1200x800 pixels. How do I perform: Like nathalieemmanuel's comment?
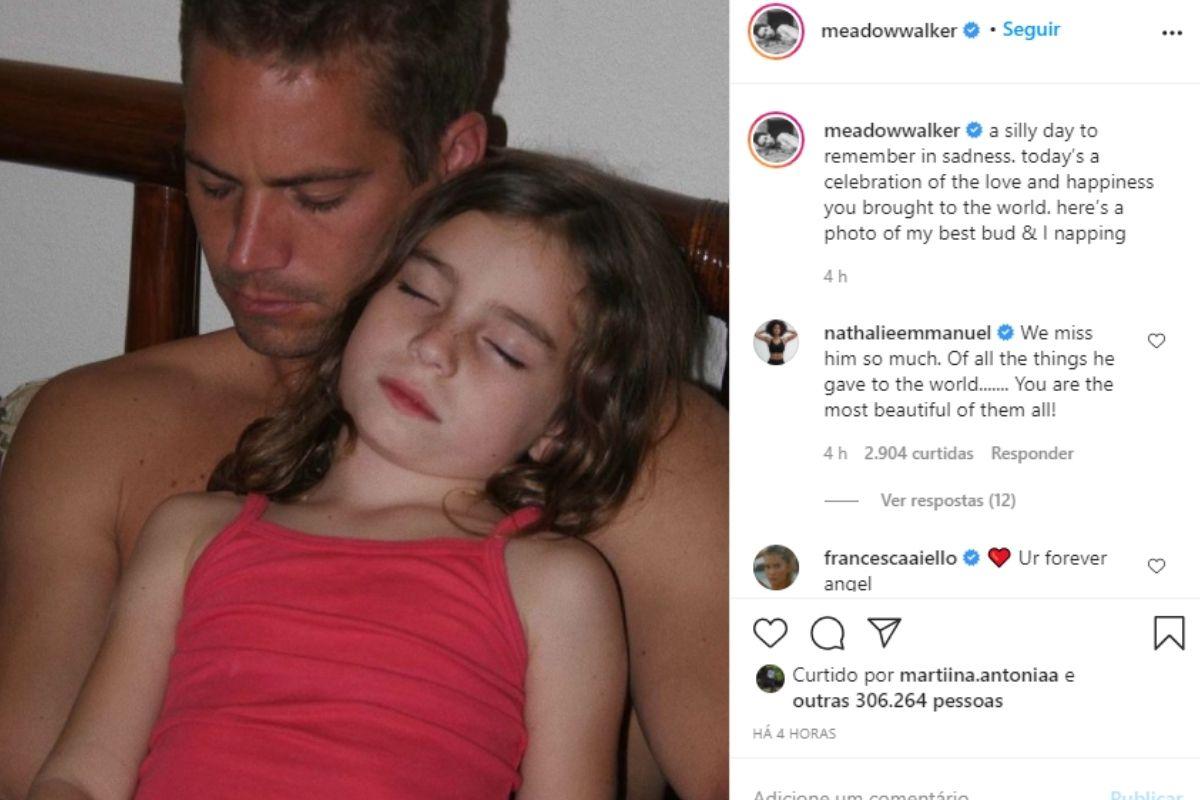pos(1156,341)
